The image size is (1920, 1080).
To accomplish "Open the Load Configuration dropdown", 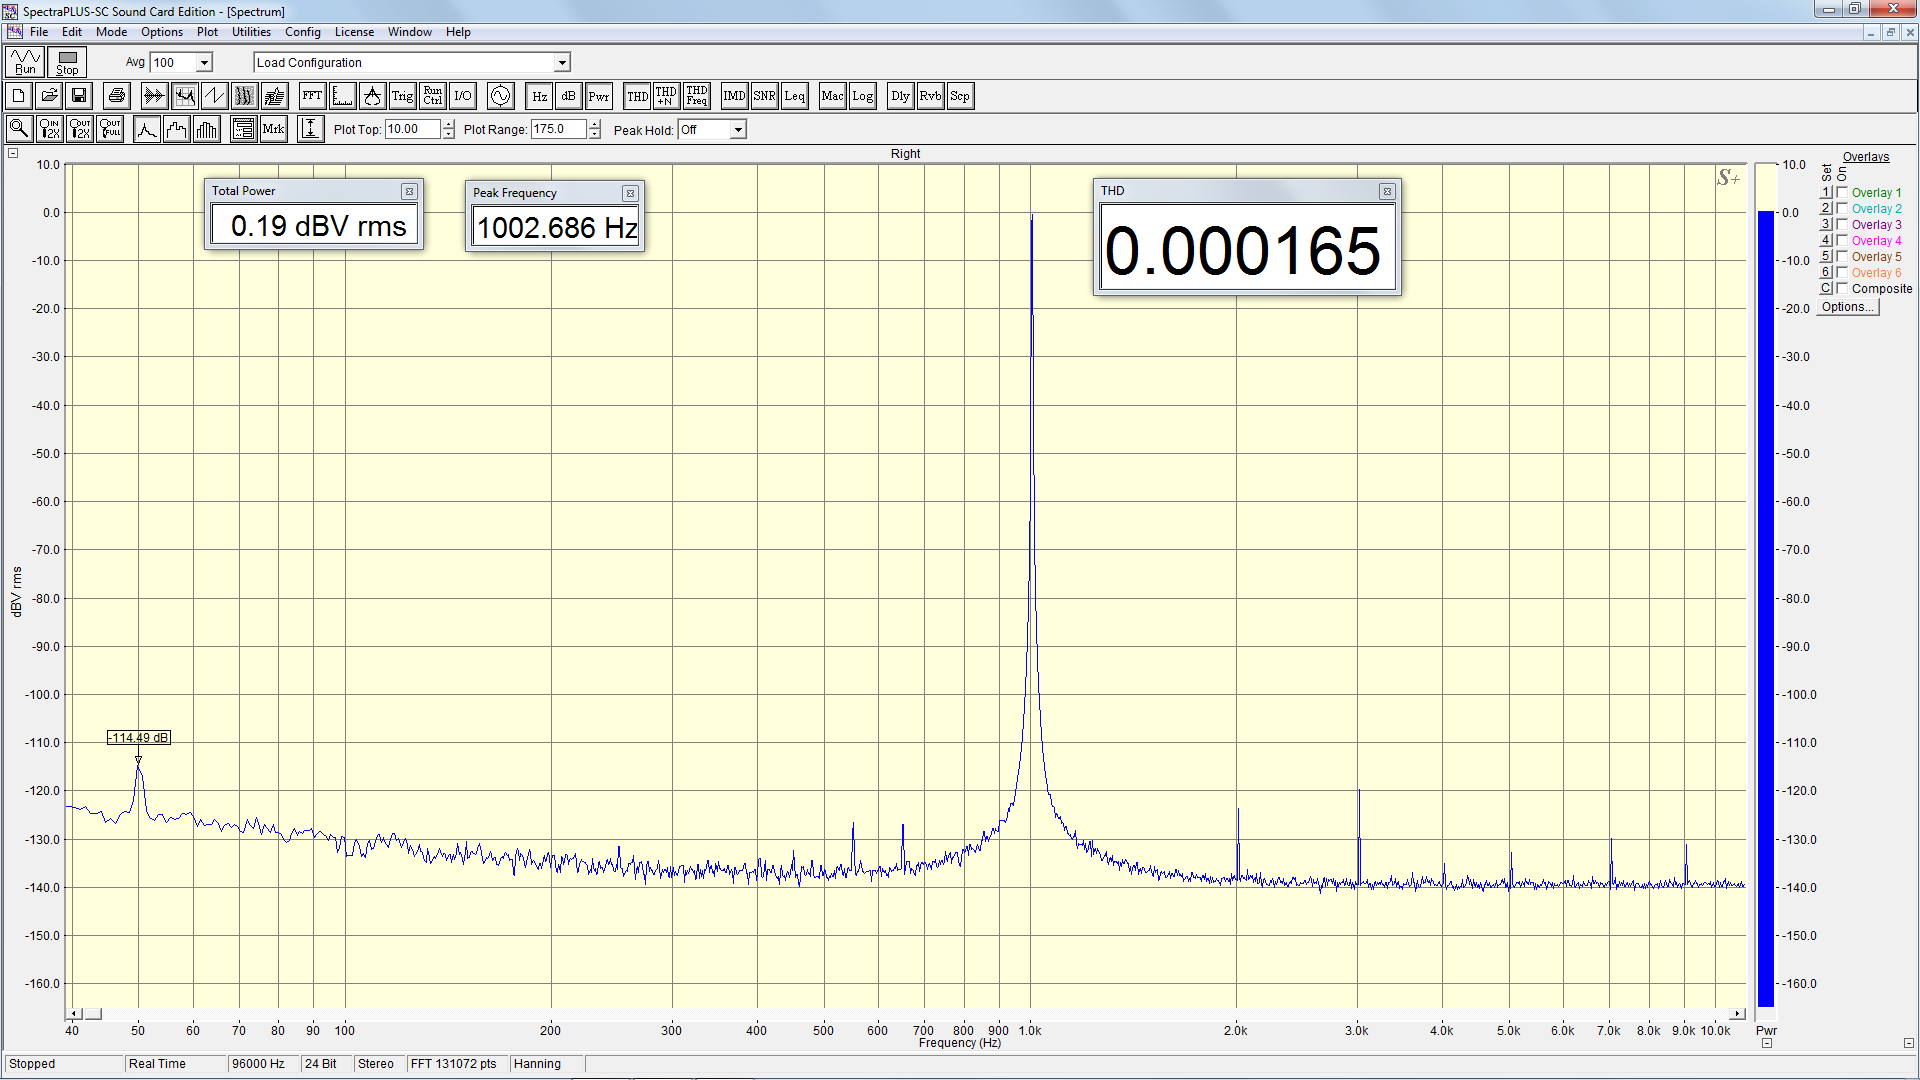I will point(562,63).
